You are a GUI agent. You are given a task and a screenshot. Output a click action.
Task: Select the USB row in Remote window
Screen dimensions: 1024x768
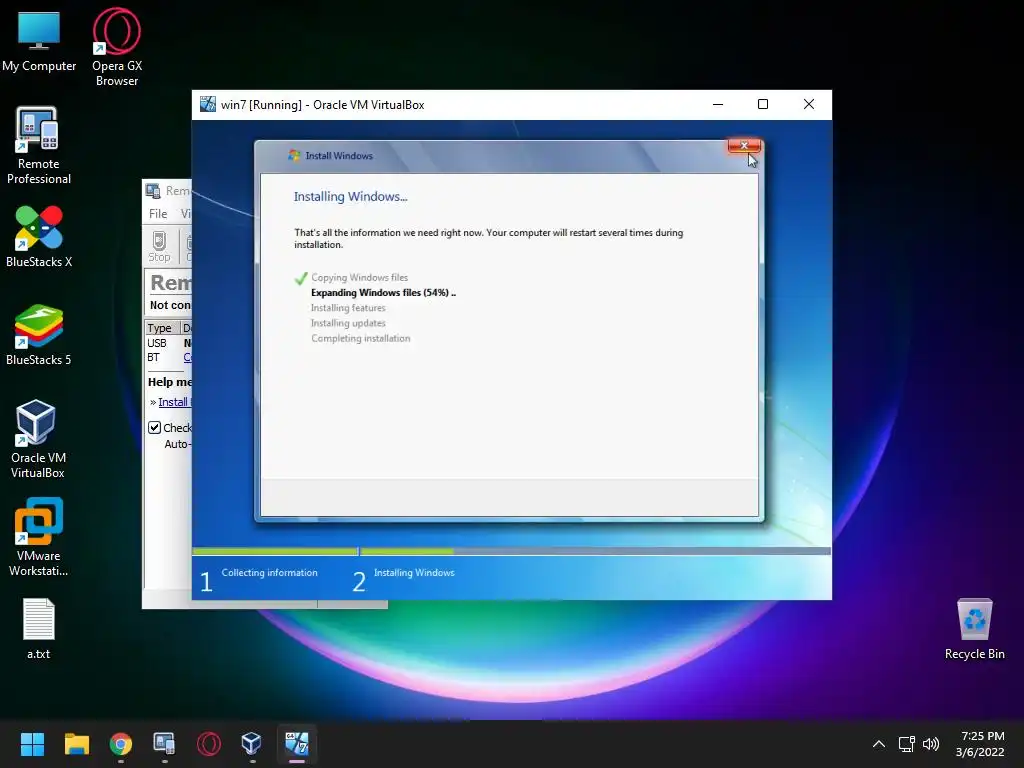click(x=168, y=343)
